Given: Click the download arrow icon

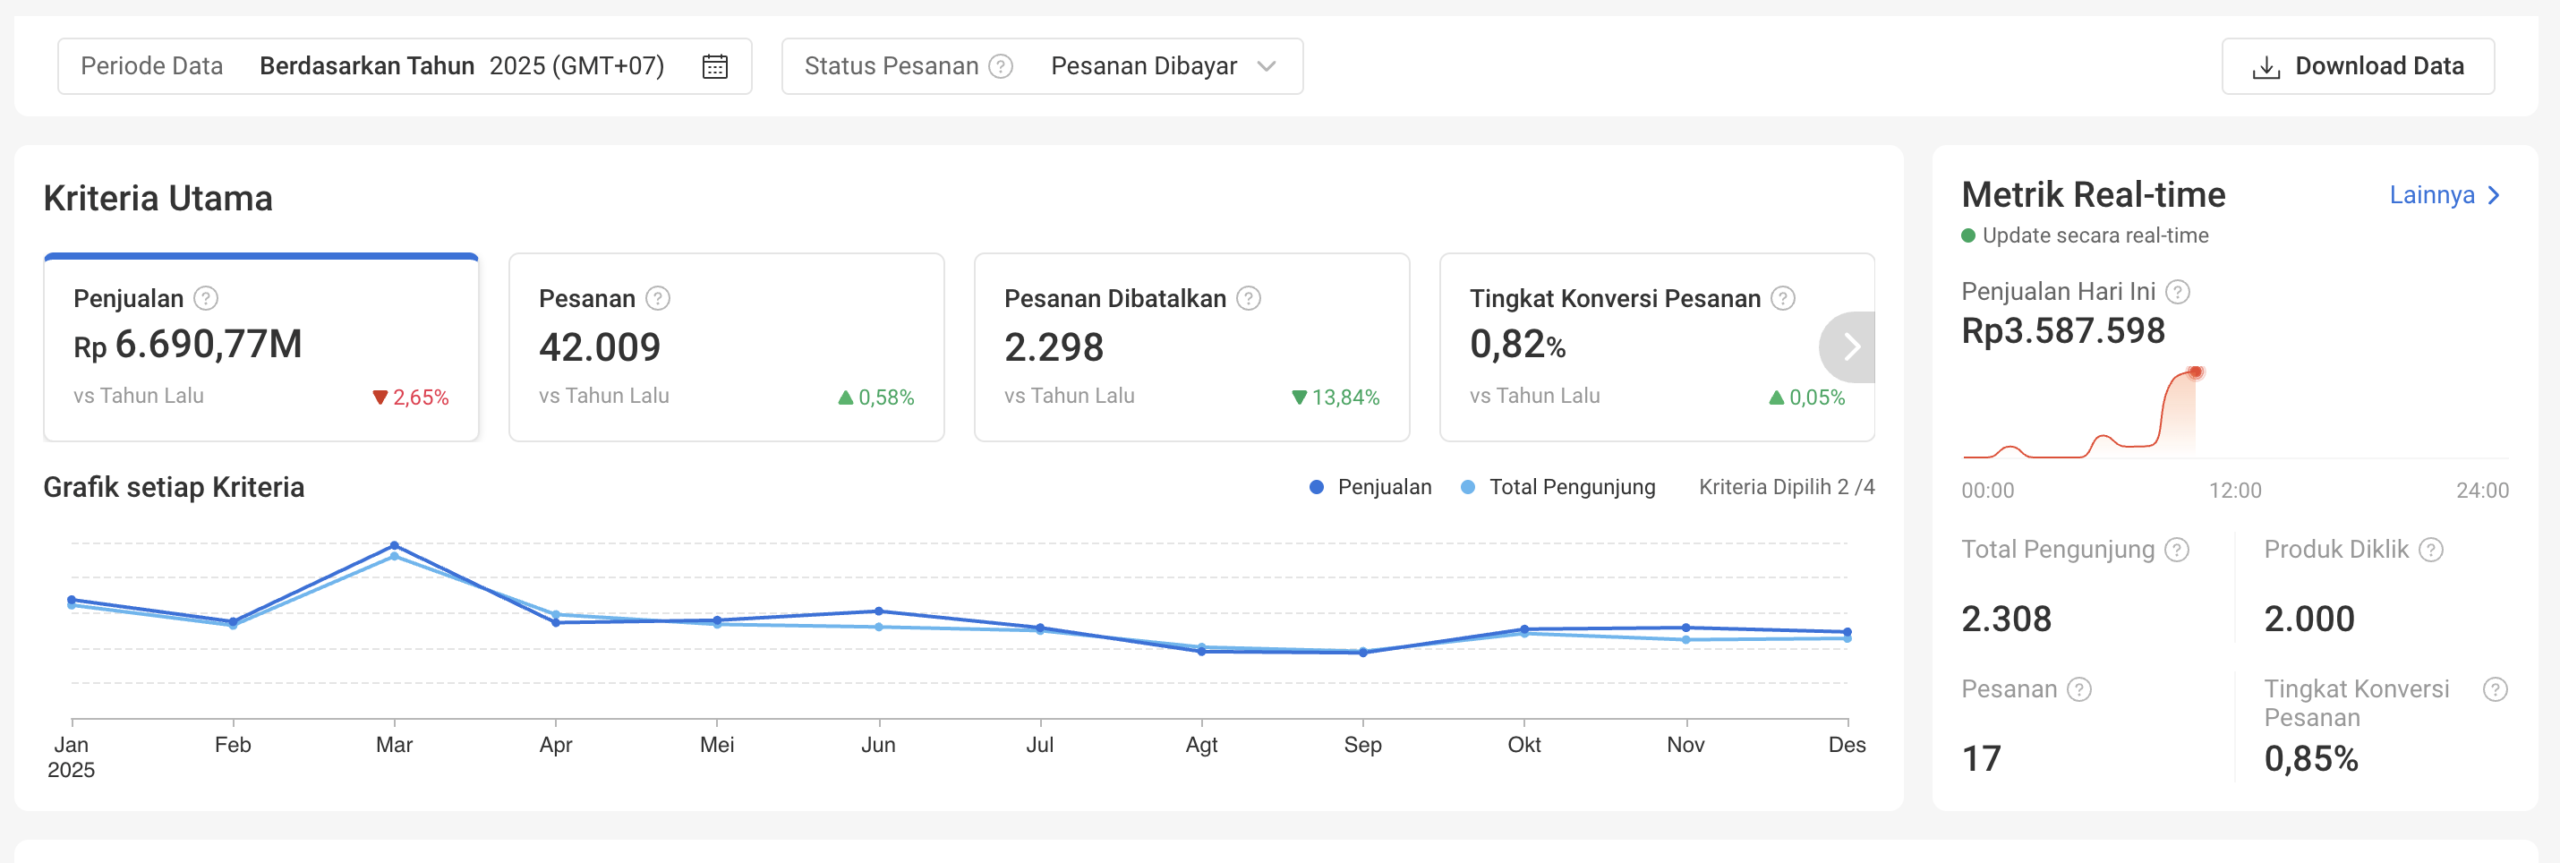Looking at the screenshot, I should tap(2265, 67).
